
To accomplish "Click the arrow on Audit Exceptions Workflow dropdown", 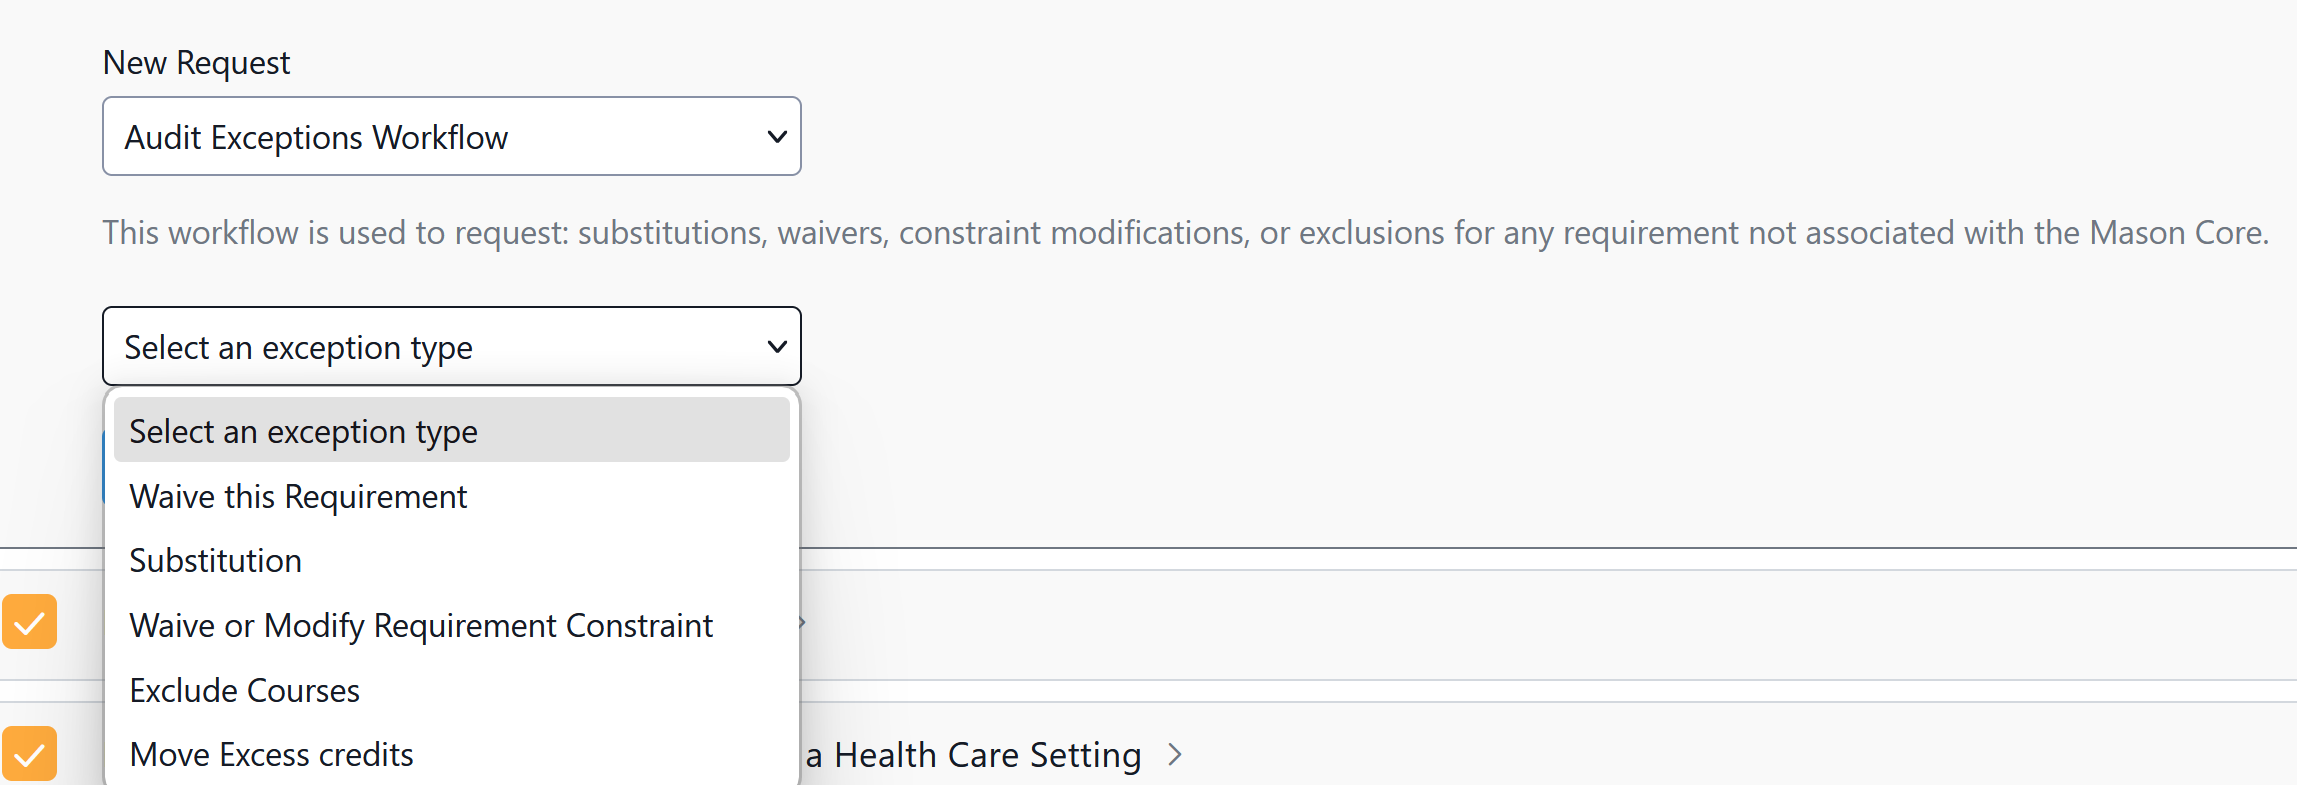I will 776,137.
